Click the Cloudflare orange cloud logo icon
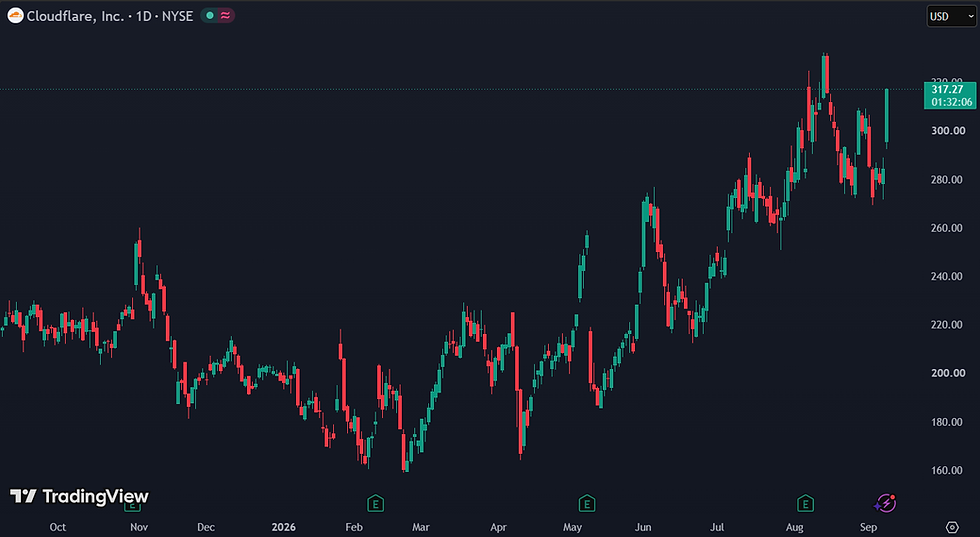Viewport: 980px width, 537px height. 16,16
